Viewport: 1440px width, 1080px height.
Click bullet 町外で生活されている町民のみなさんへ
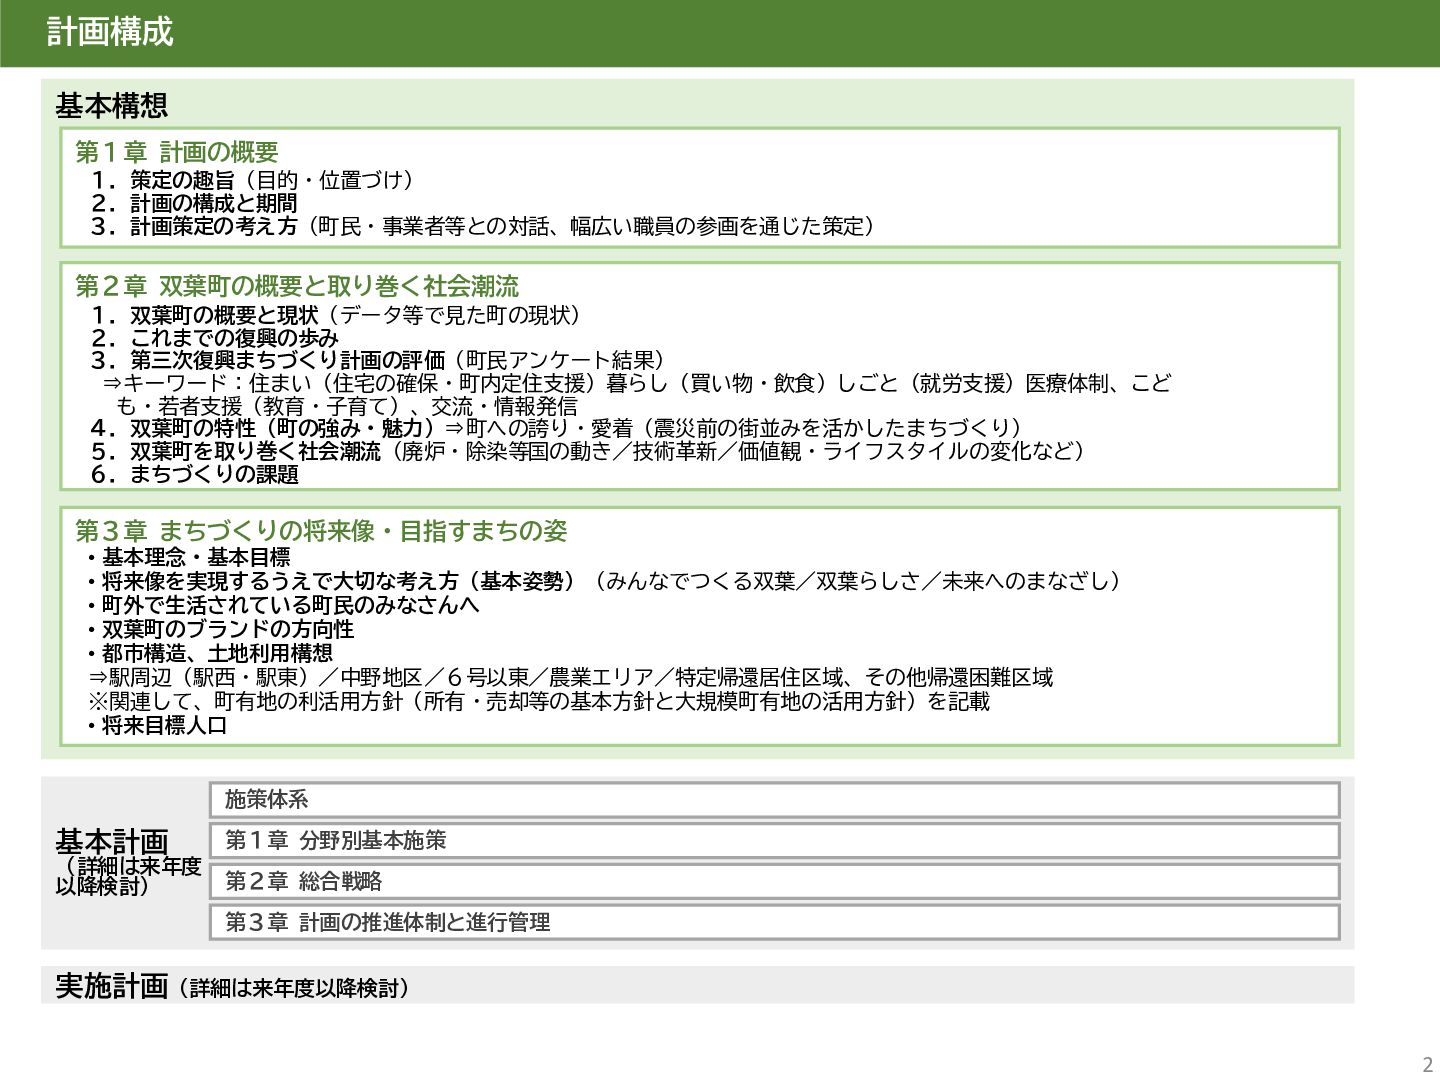(282, 605)
